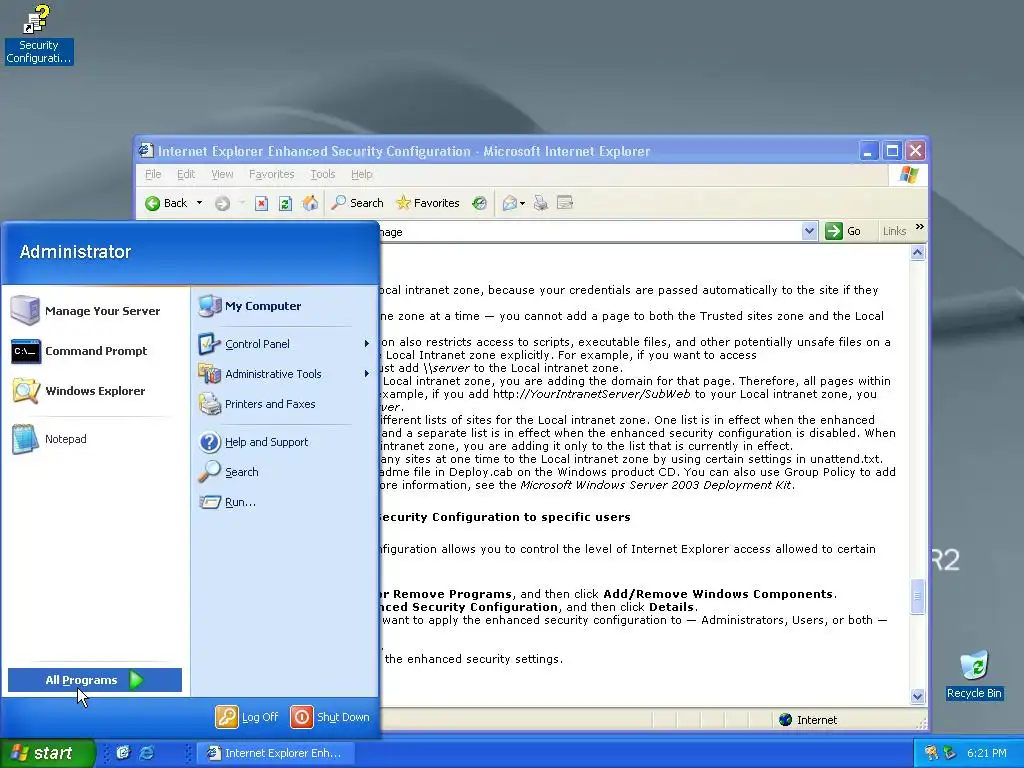Screen dimensions: 1024x768
Task: Click the Edit page icon in IE toolbar
Action: [x=565, y=203]
